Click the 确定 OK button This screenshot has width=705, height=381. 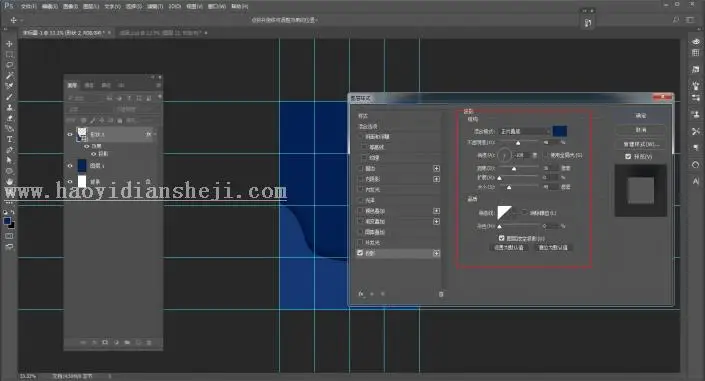click(641, 116)
